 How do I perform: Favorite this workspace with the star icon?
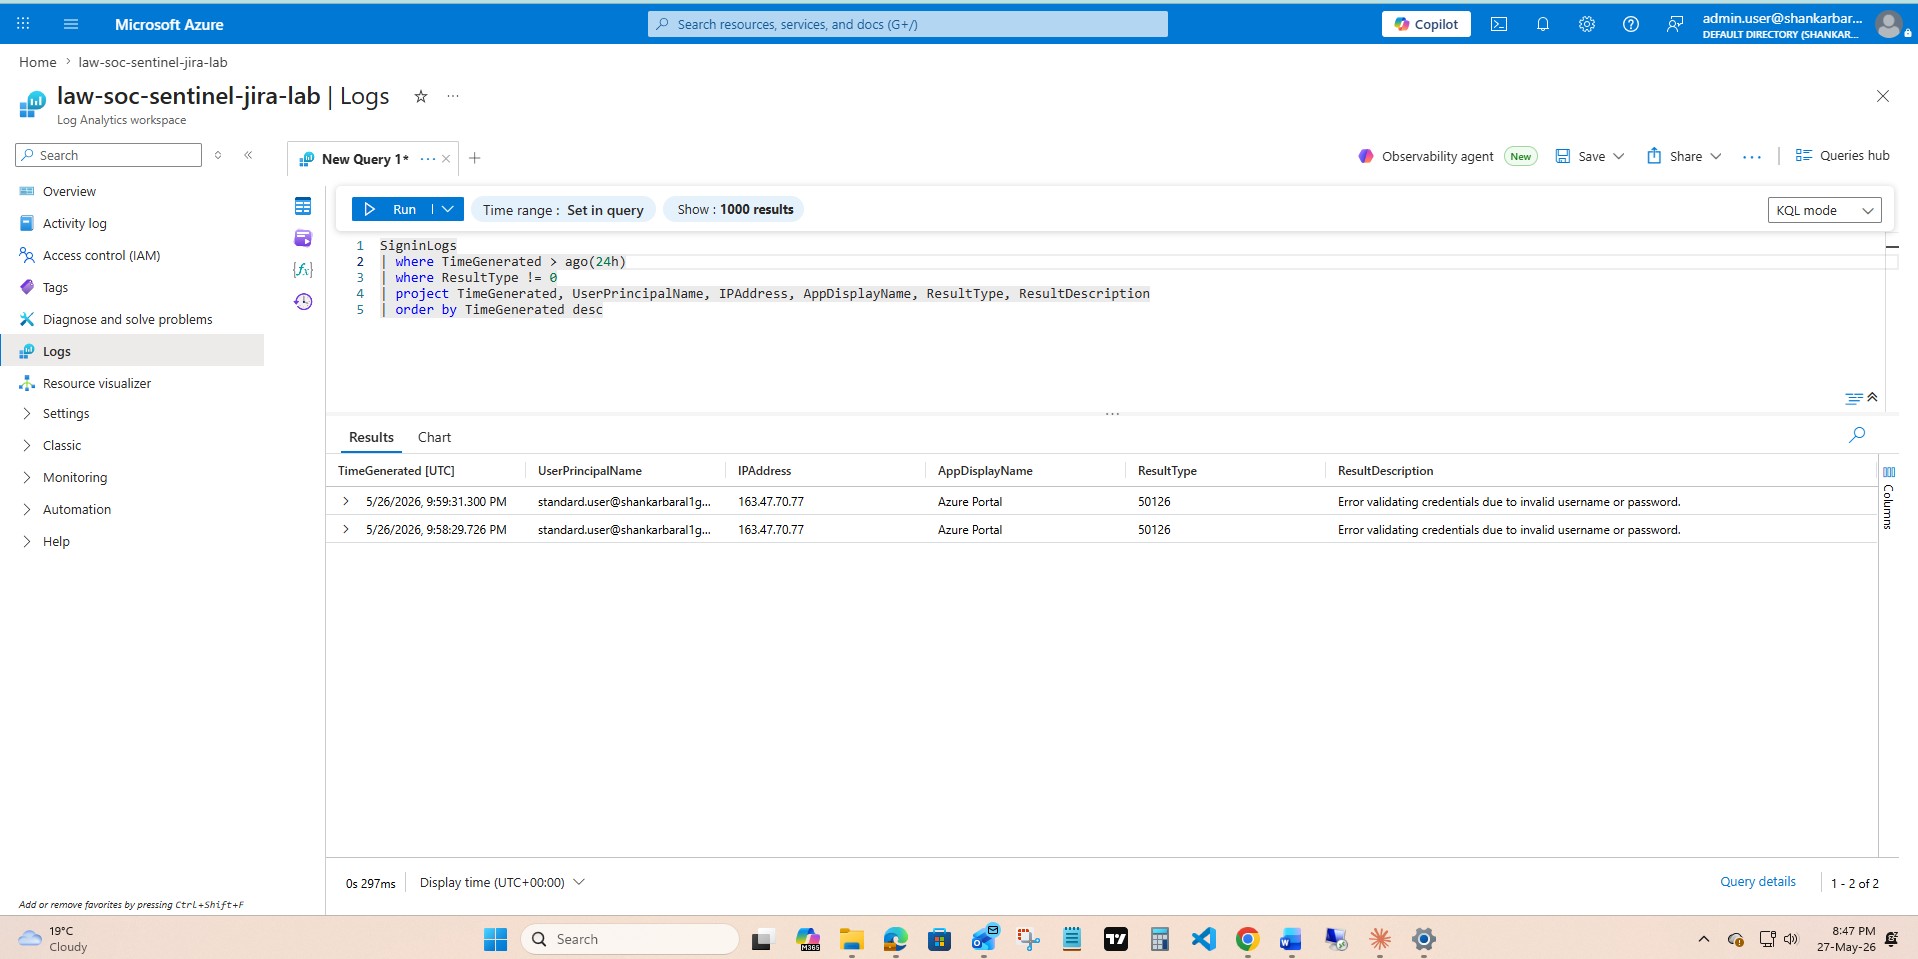coord(421,96)
